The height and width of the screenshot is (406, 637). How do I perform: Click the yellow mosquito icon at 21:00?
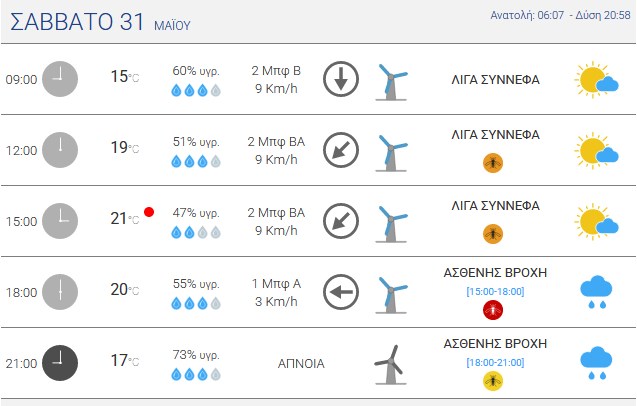pos(493,381)
